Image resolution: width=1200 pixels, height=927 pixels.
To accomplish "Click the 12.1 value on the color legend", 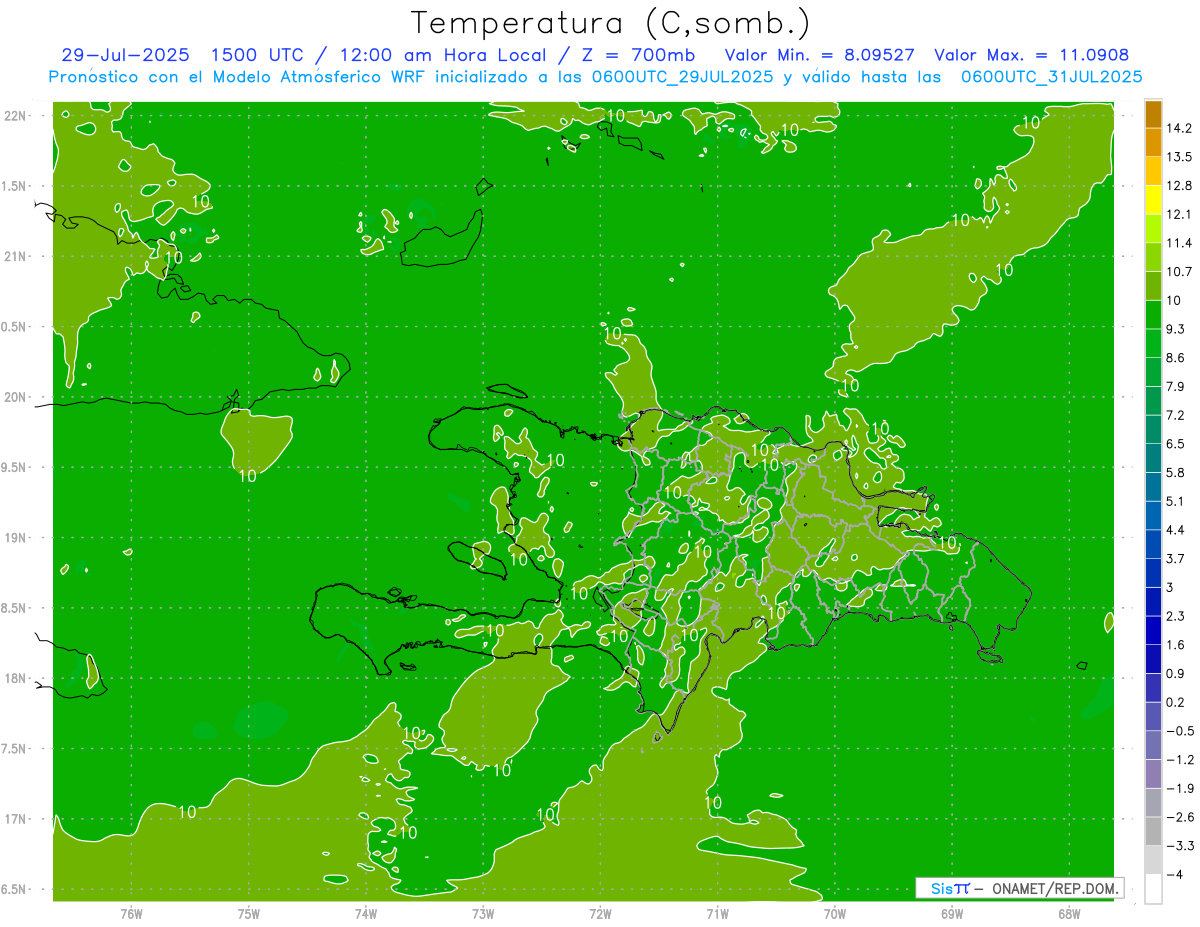I will pyautogui.click(x=1180, y=214).
